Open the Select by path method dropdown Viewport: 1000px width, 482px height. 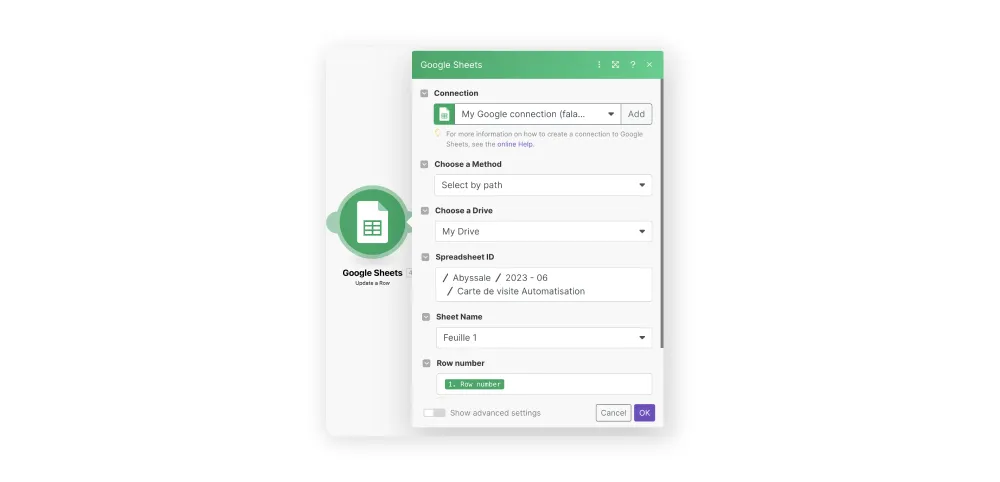[543, 185]
